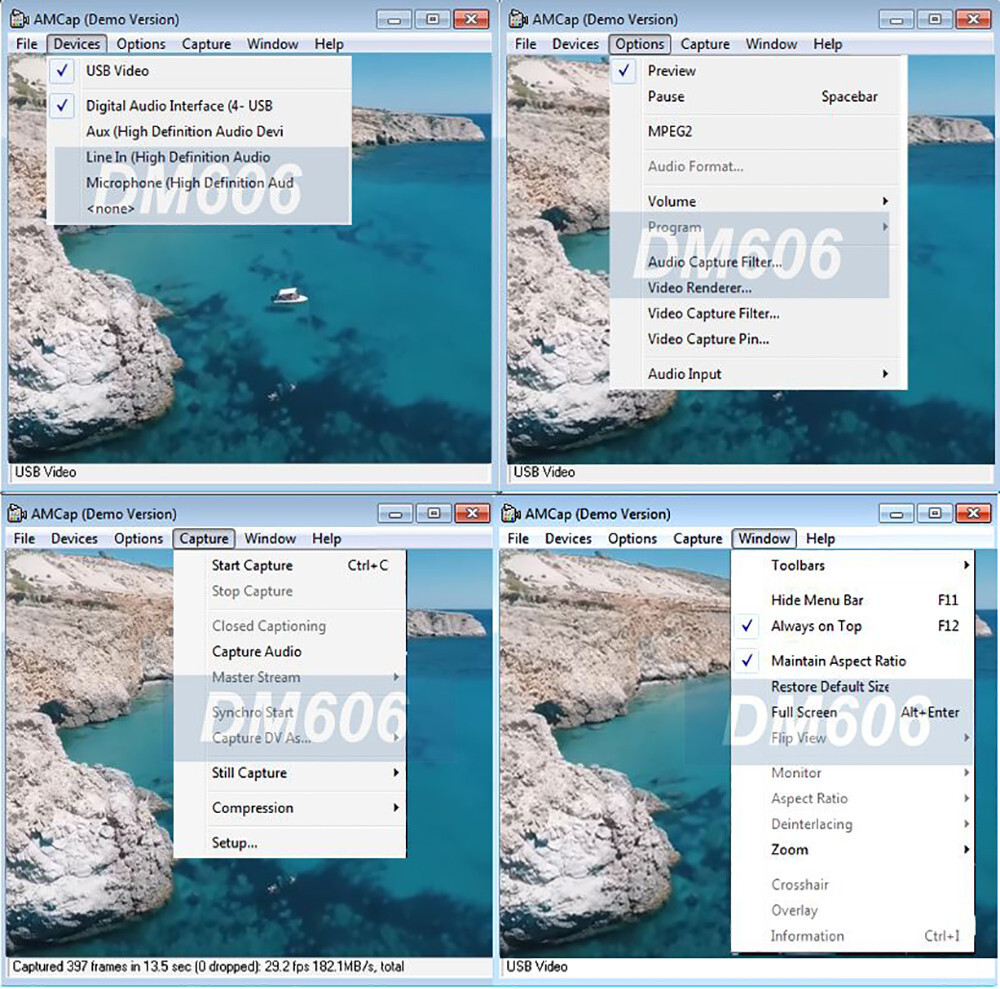Choose the Compression submenu item

252,808
